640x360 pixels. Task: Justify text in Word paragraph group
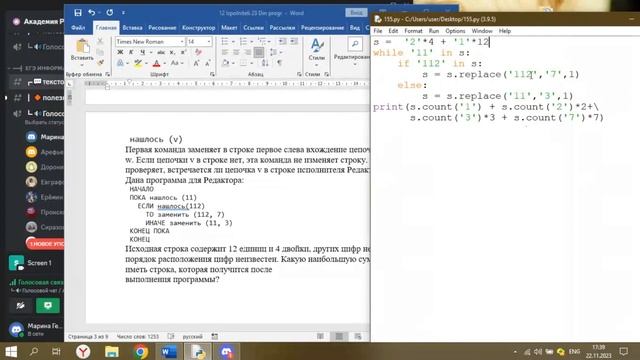click(x=259, y=52)
